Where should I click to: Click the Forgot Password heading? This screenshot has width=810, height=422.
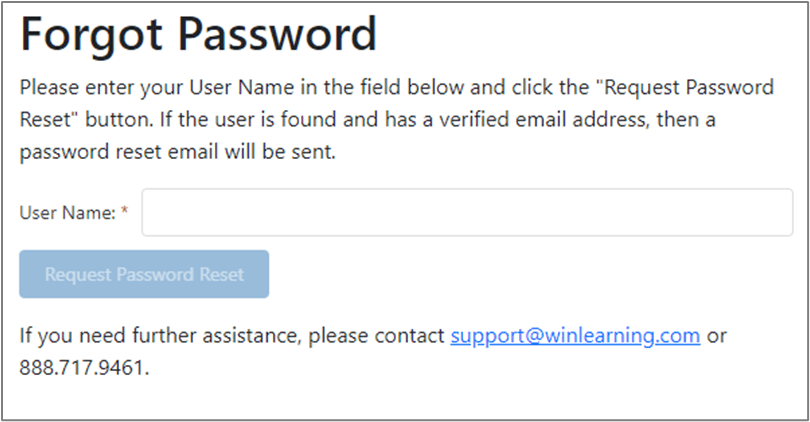click(x=198, y=36)
